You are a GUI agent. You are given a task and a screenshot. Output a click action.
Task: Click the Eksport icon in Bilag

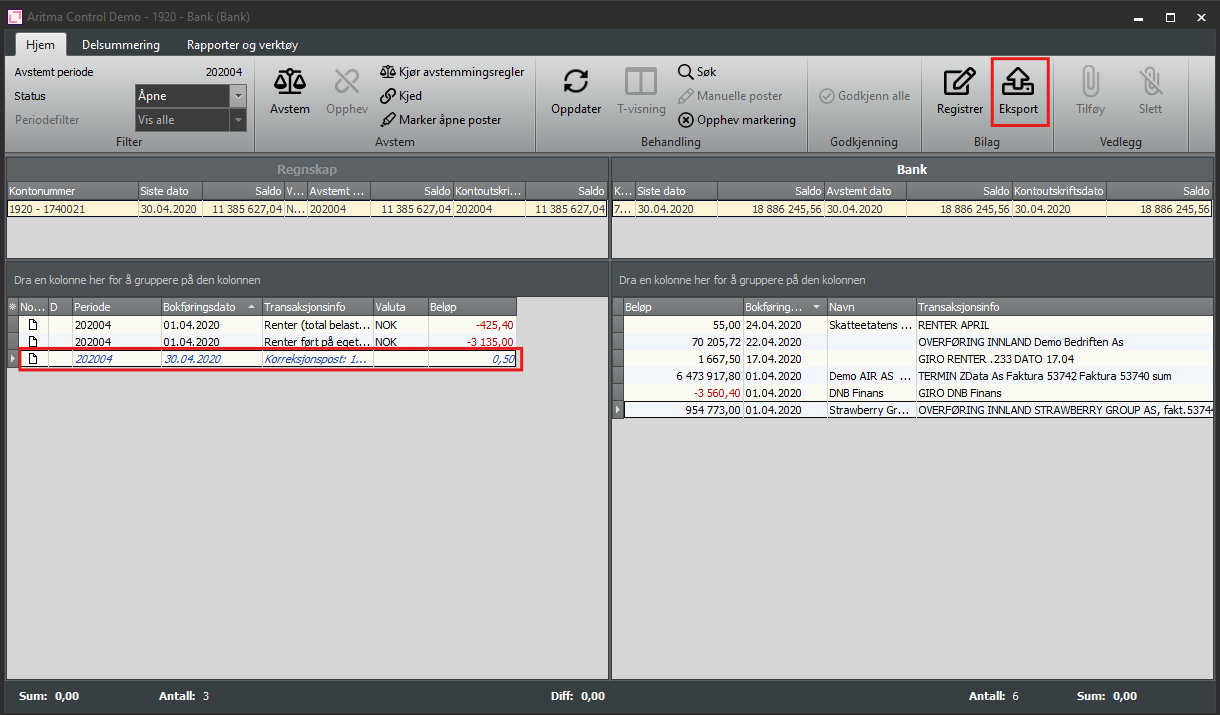tap(1019, 82)
